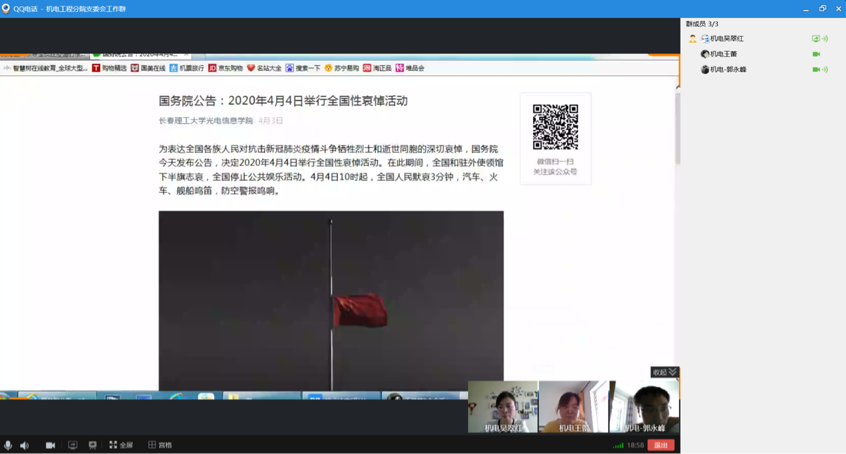Click 机电吴翠红's screen sharing status icon

click(816, 39)
